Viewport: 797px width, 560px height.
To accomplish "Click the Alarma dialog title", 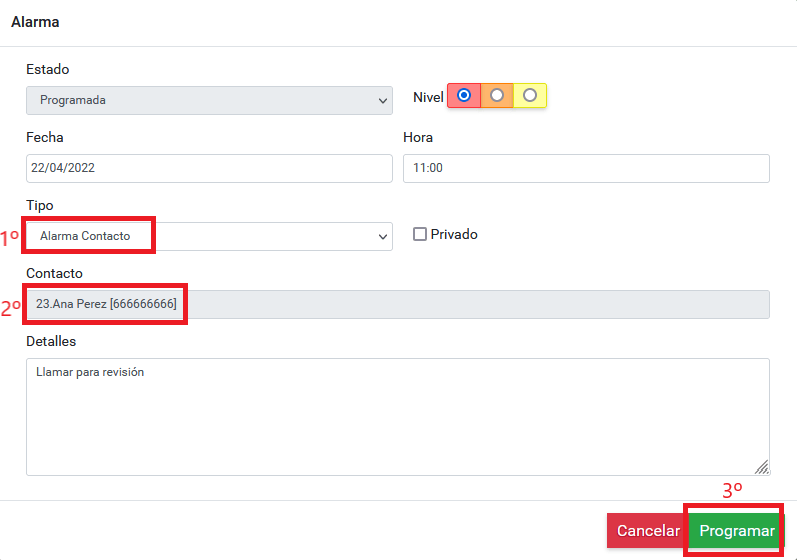I will pos(35,22).
